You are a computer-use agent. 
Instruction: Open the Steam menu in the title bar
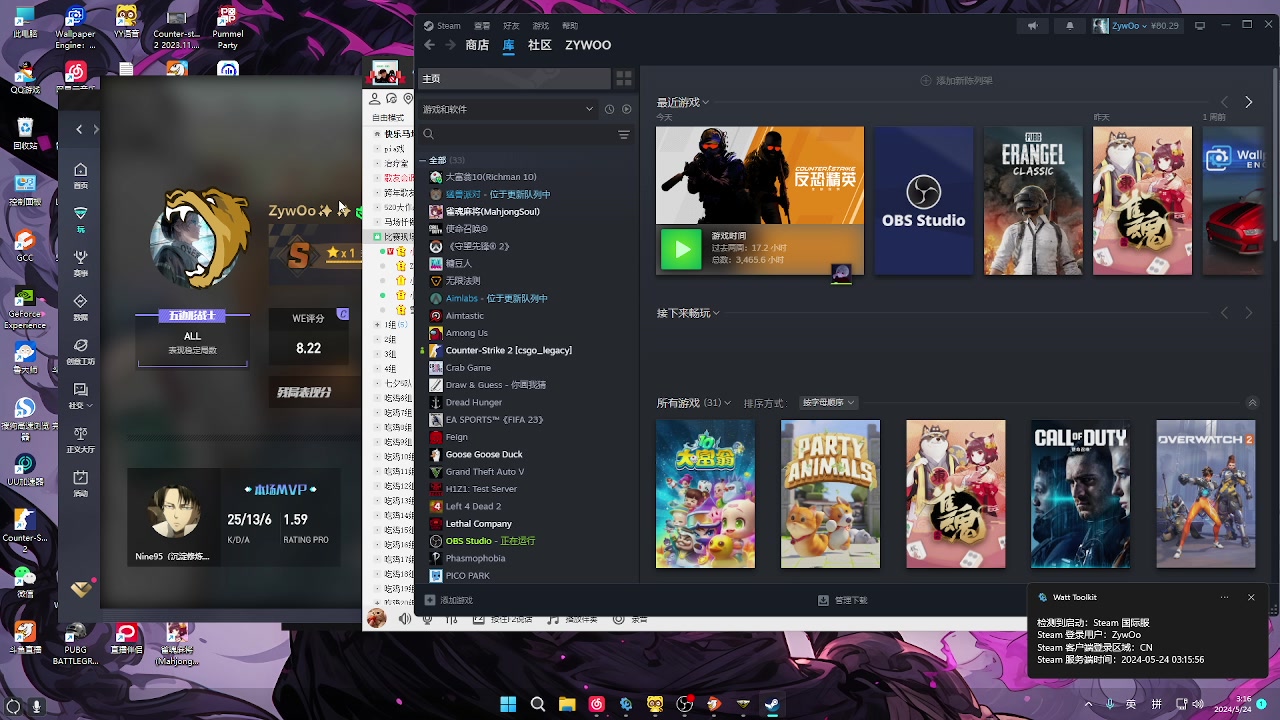442,26
